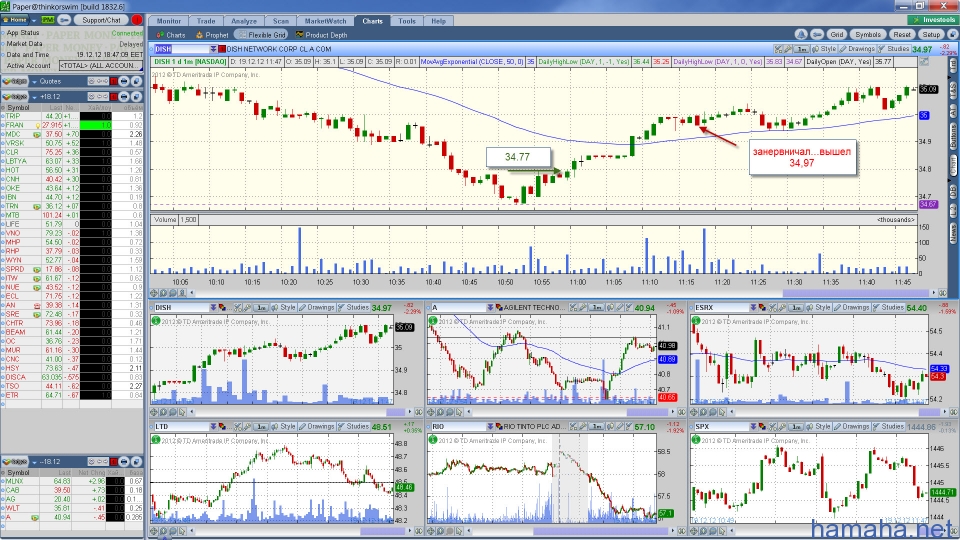Select the LBTYA row in the watchlist

click(72, 161)
